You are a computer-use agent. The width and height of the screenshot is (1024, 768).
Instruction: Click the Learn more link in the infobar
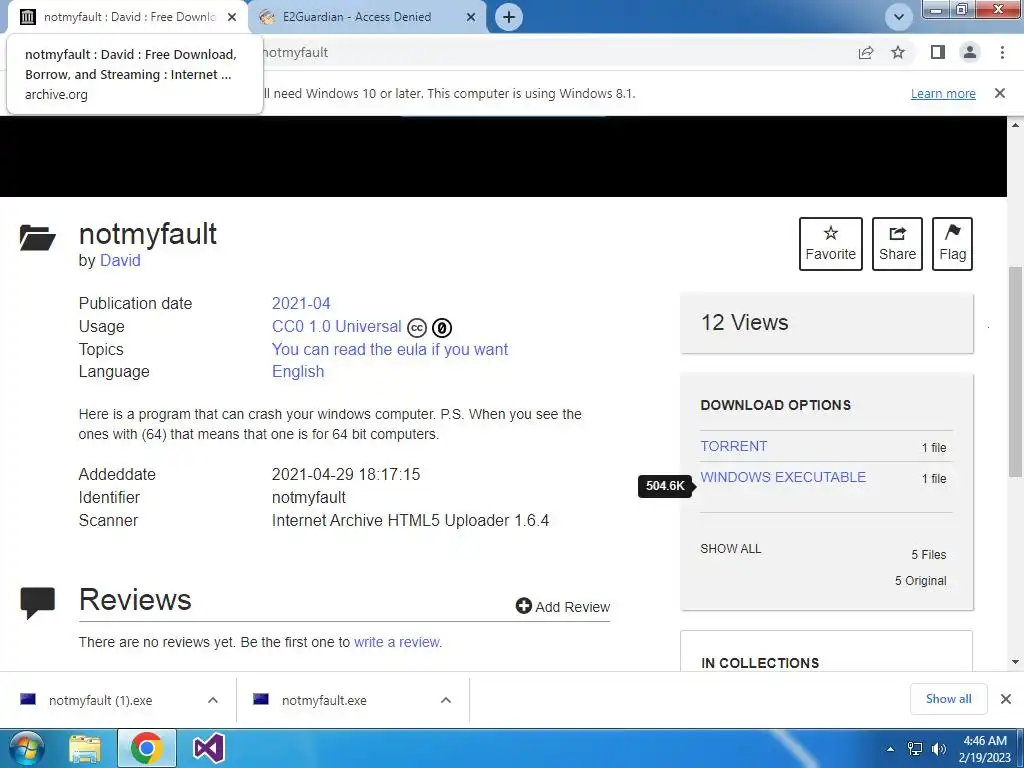[x=943, y=93]
